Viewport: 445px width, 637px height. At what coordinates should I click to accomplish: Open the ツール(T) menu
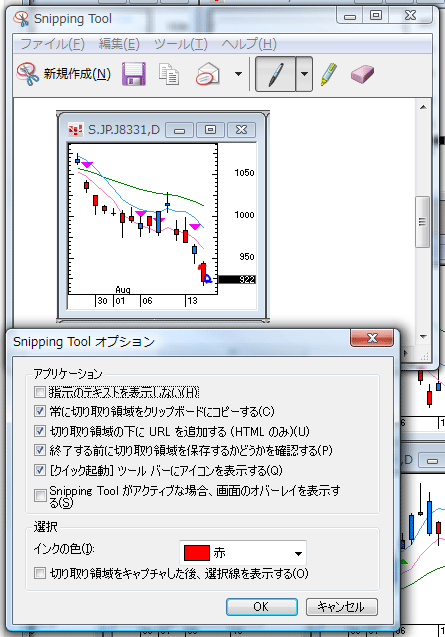click(x=181, y=43)
